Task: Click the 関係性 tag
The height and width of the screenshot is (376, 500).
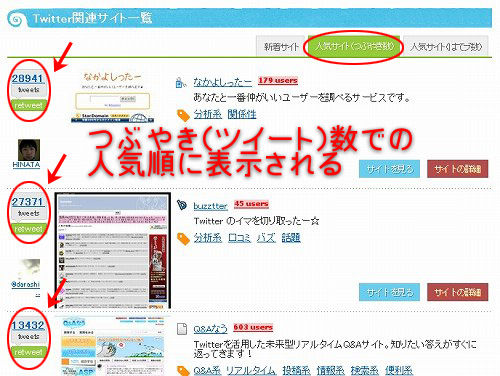Action: click(242, 114)
